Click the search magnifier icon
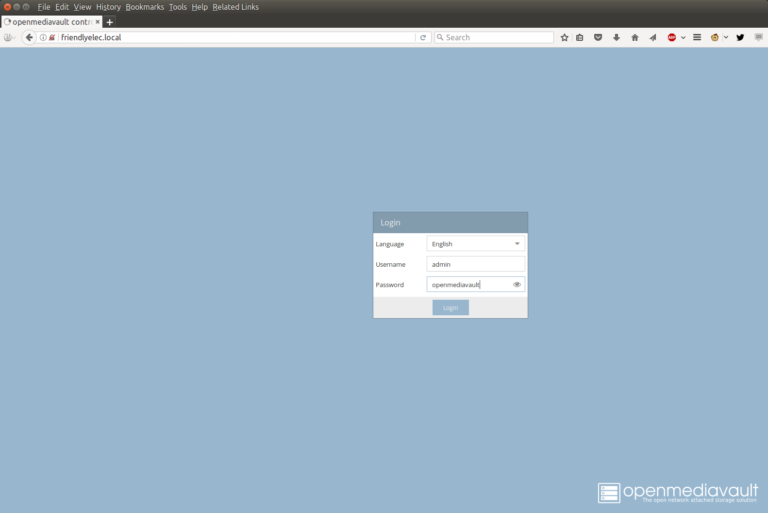768x513 pixels. 440,37
